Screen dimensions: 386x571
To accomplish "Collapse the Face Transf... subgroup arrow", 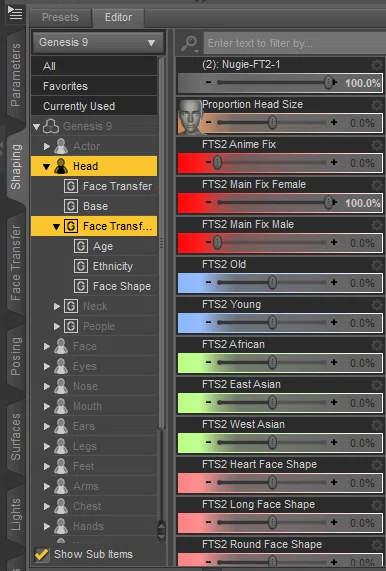I will pos(56,227).
